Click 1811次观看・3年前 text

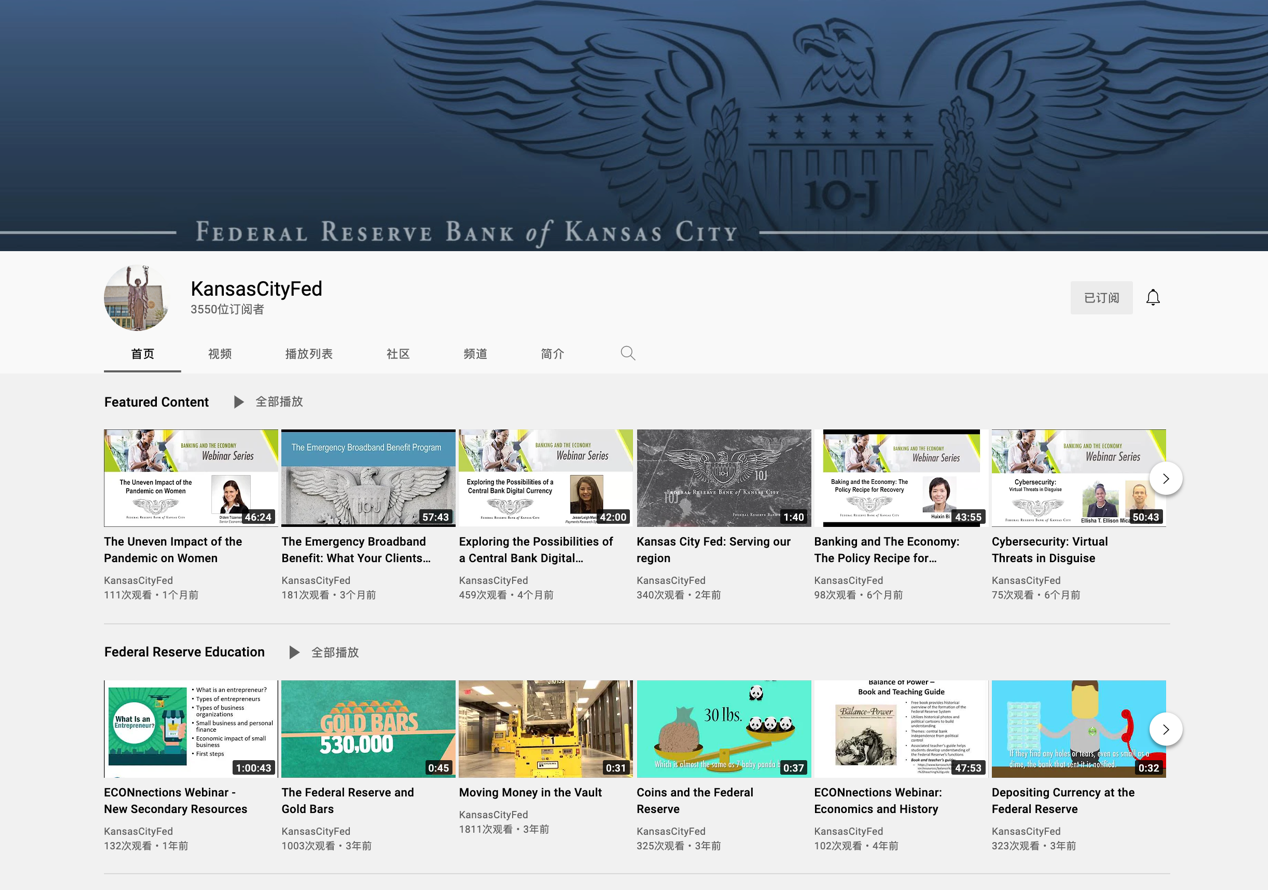click(x=503, y=829)
